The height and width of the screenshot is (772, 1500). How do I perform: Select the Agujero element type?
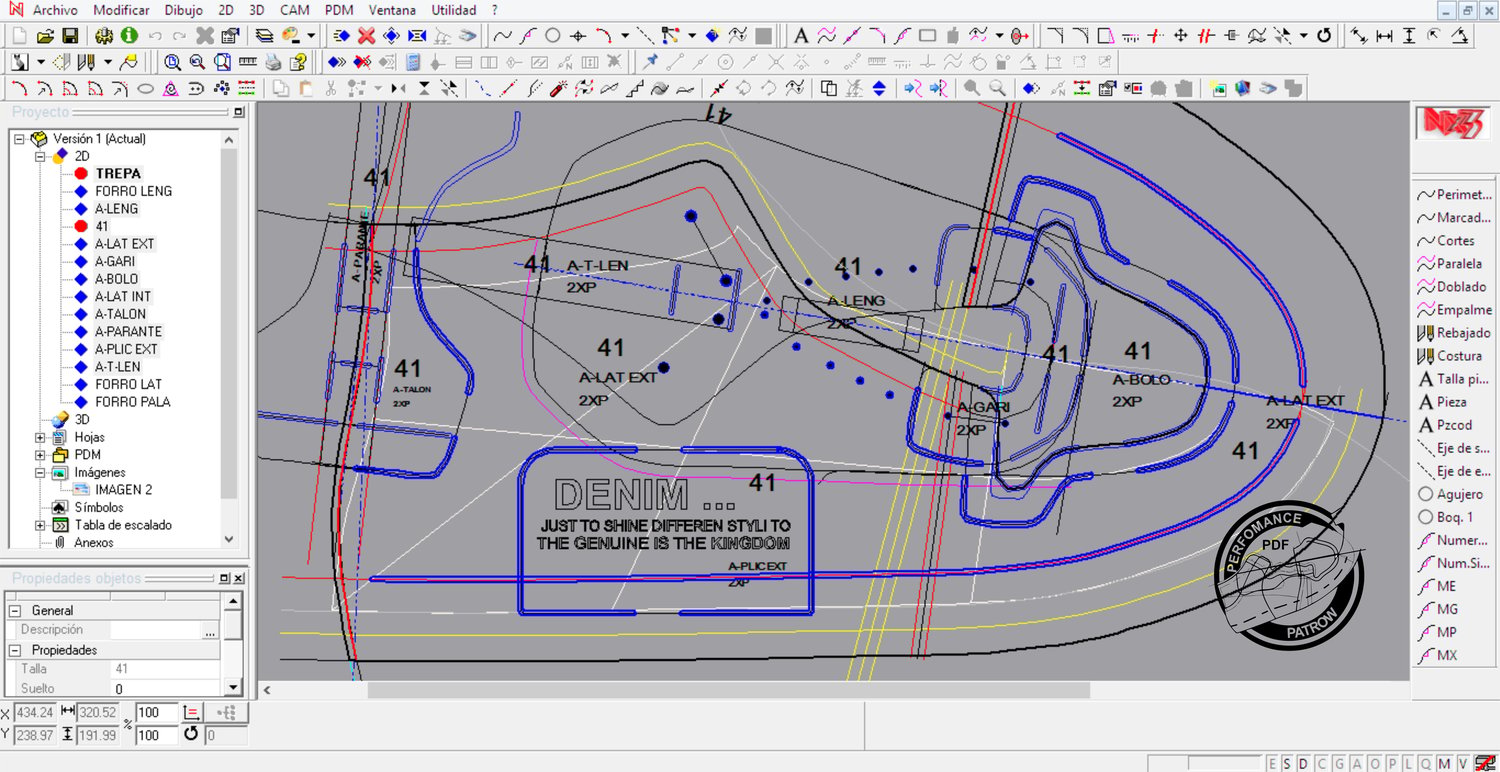pyautogui.click(x=1451, y=494)
